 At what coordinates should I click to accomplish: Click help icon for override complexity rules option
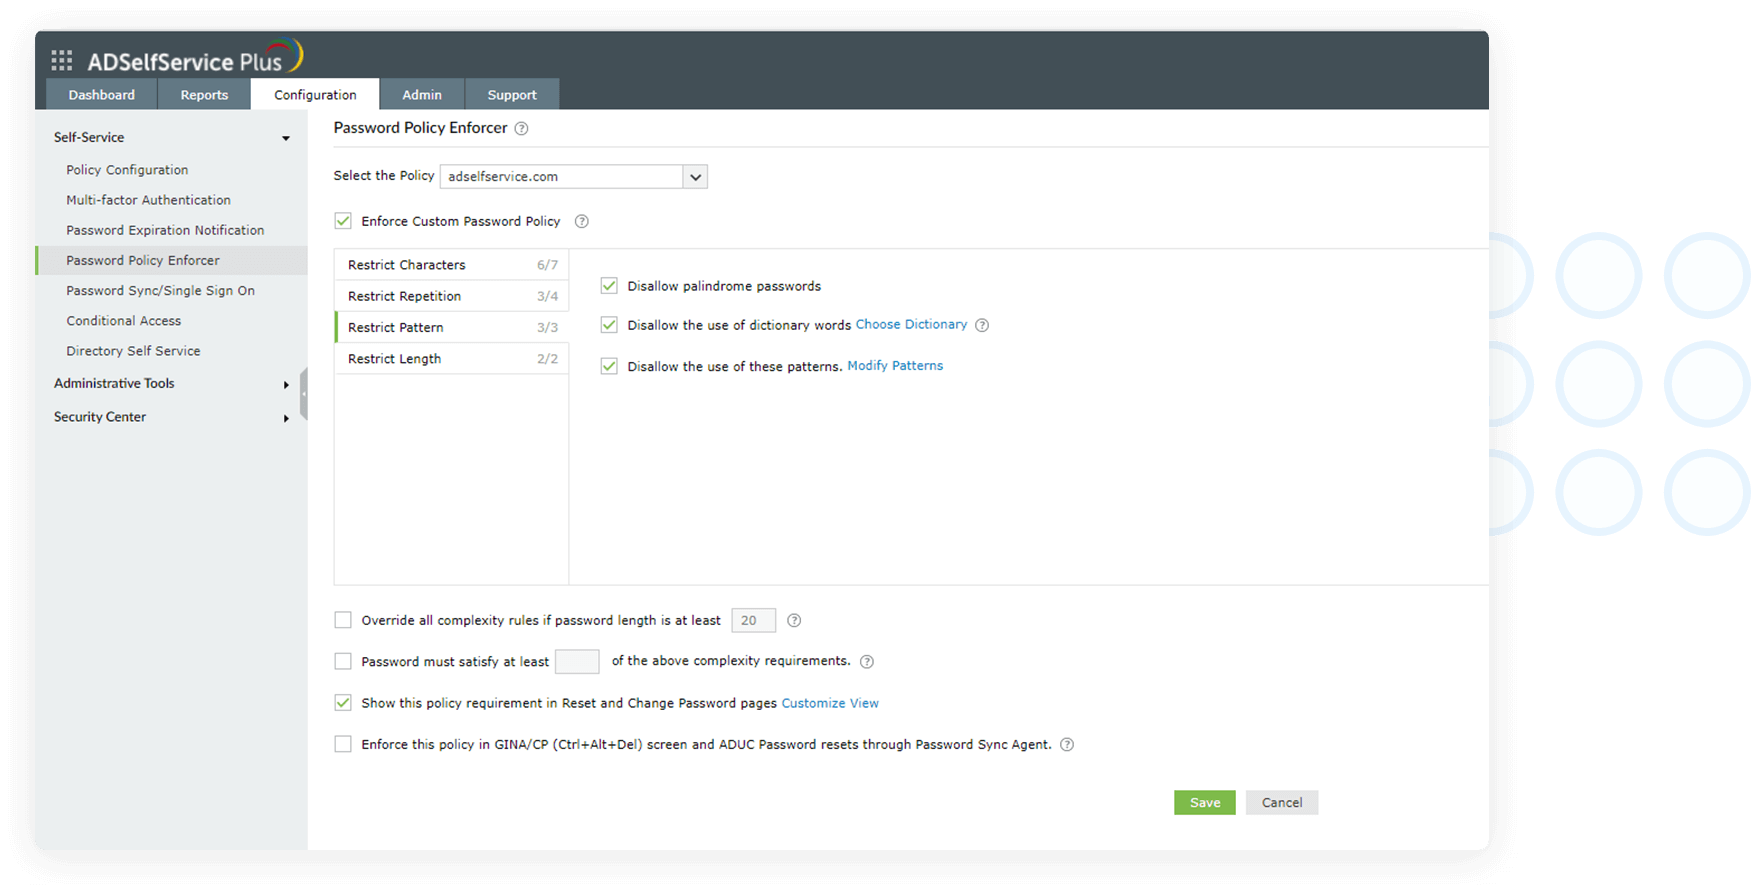click(794, 620)
